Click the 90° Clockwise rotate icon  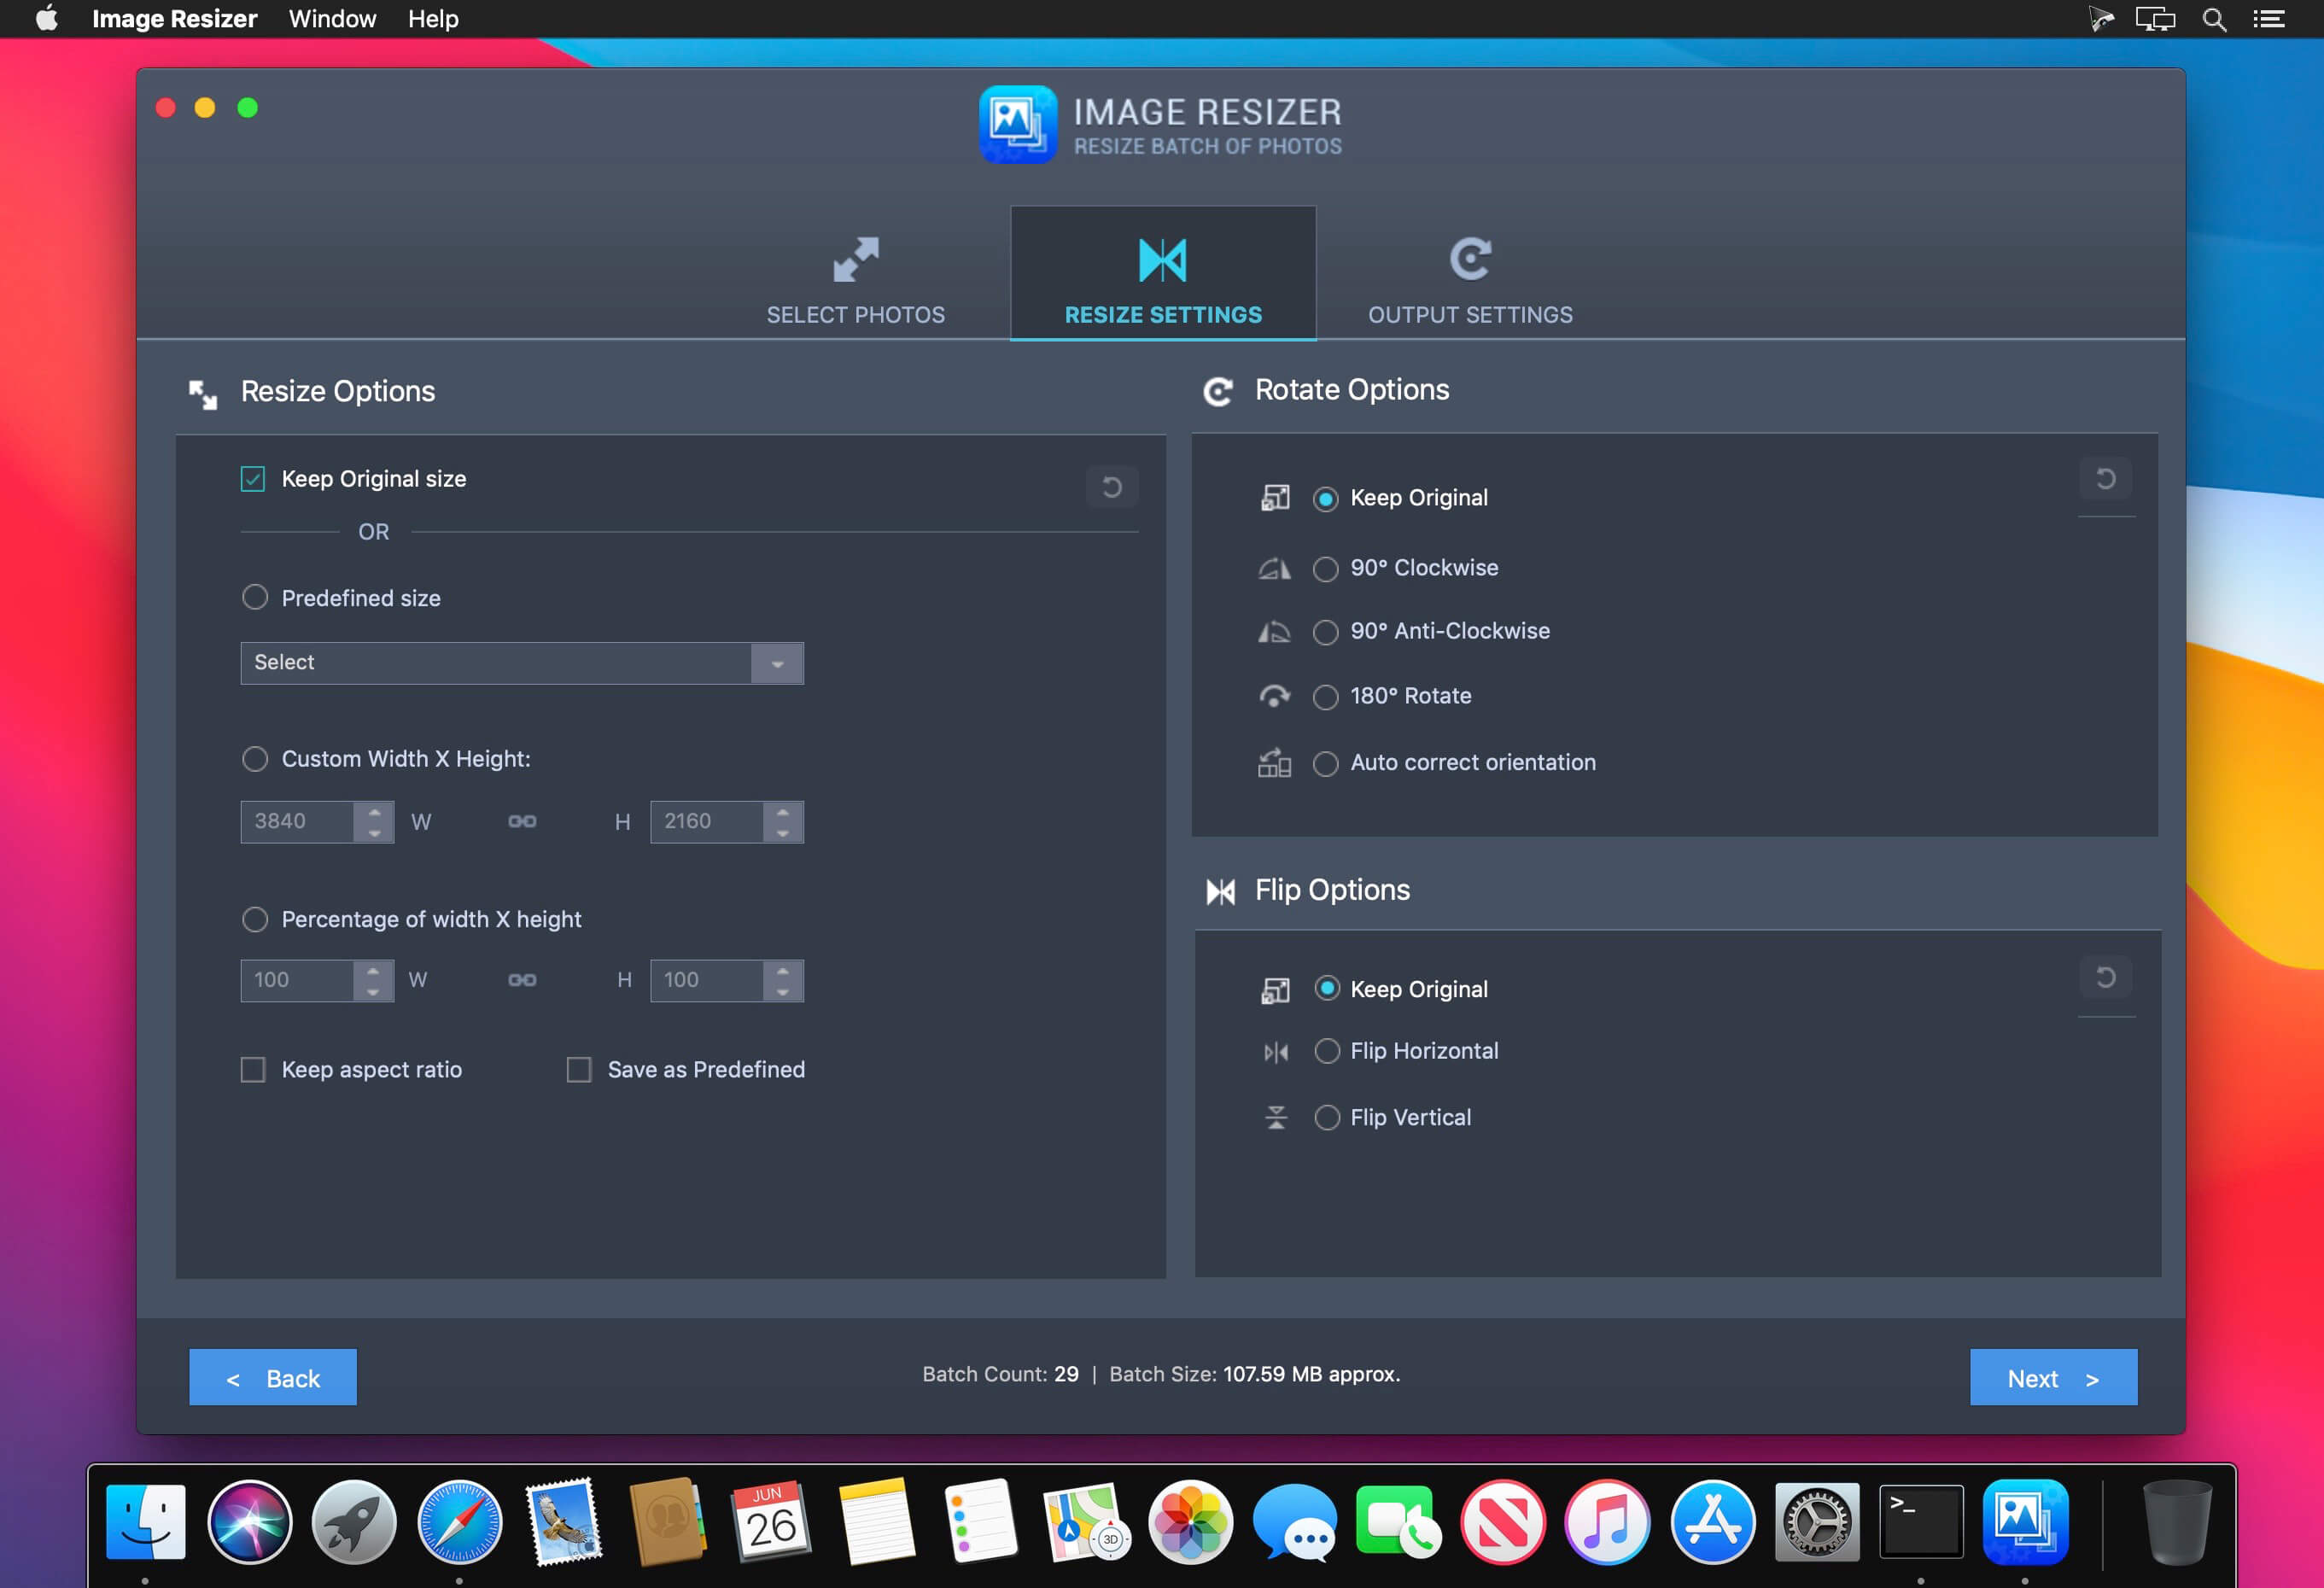tap(1274, 569)
